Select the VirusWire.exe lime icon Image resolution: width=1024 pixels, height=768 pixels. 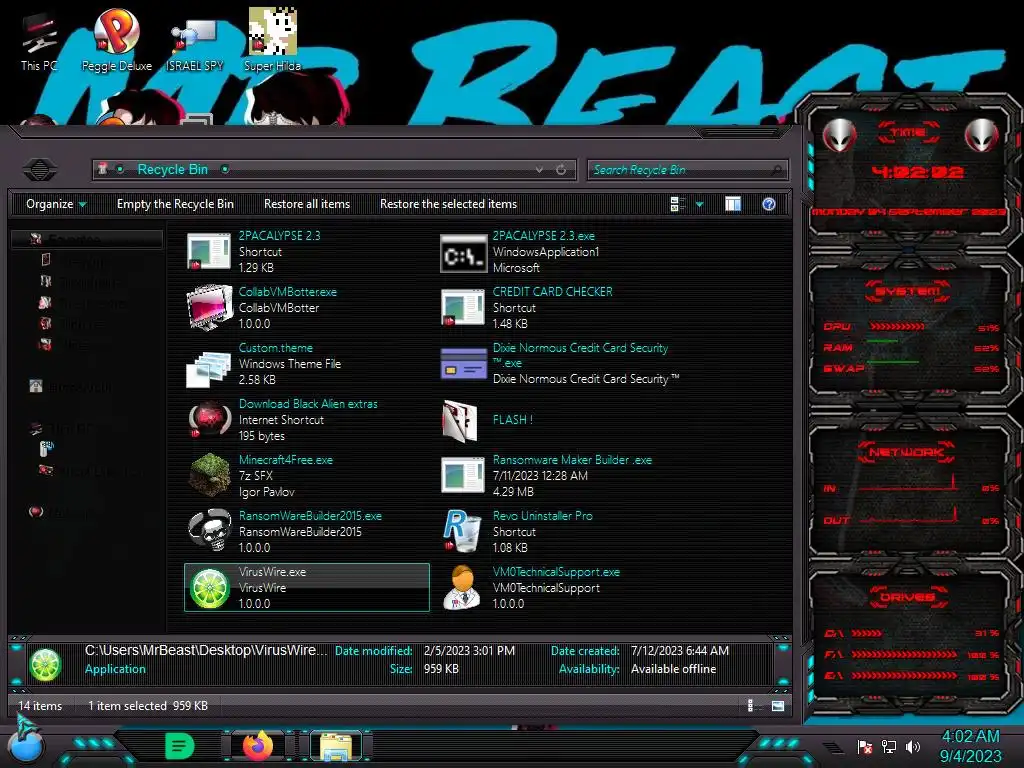(209, 588)
